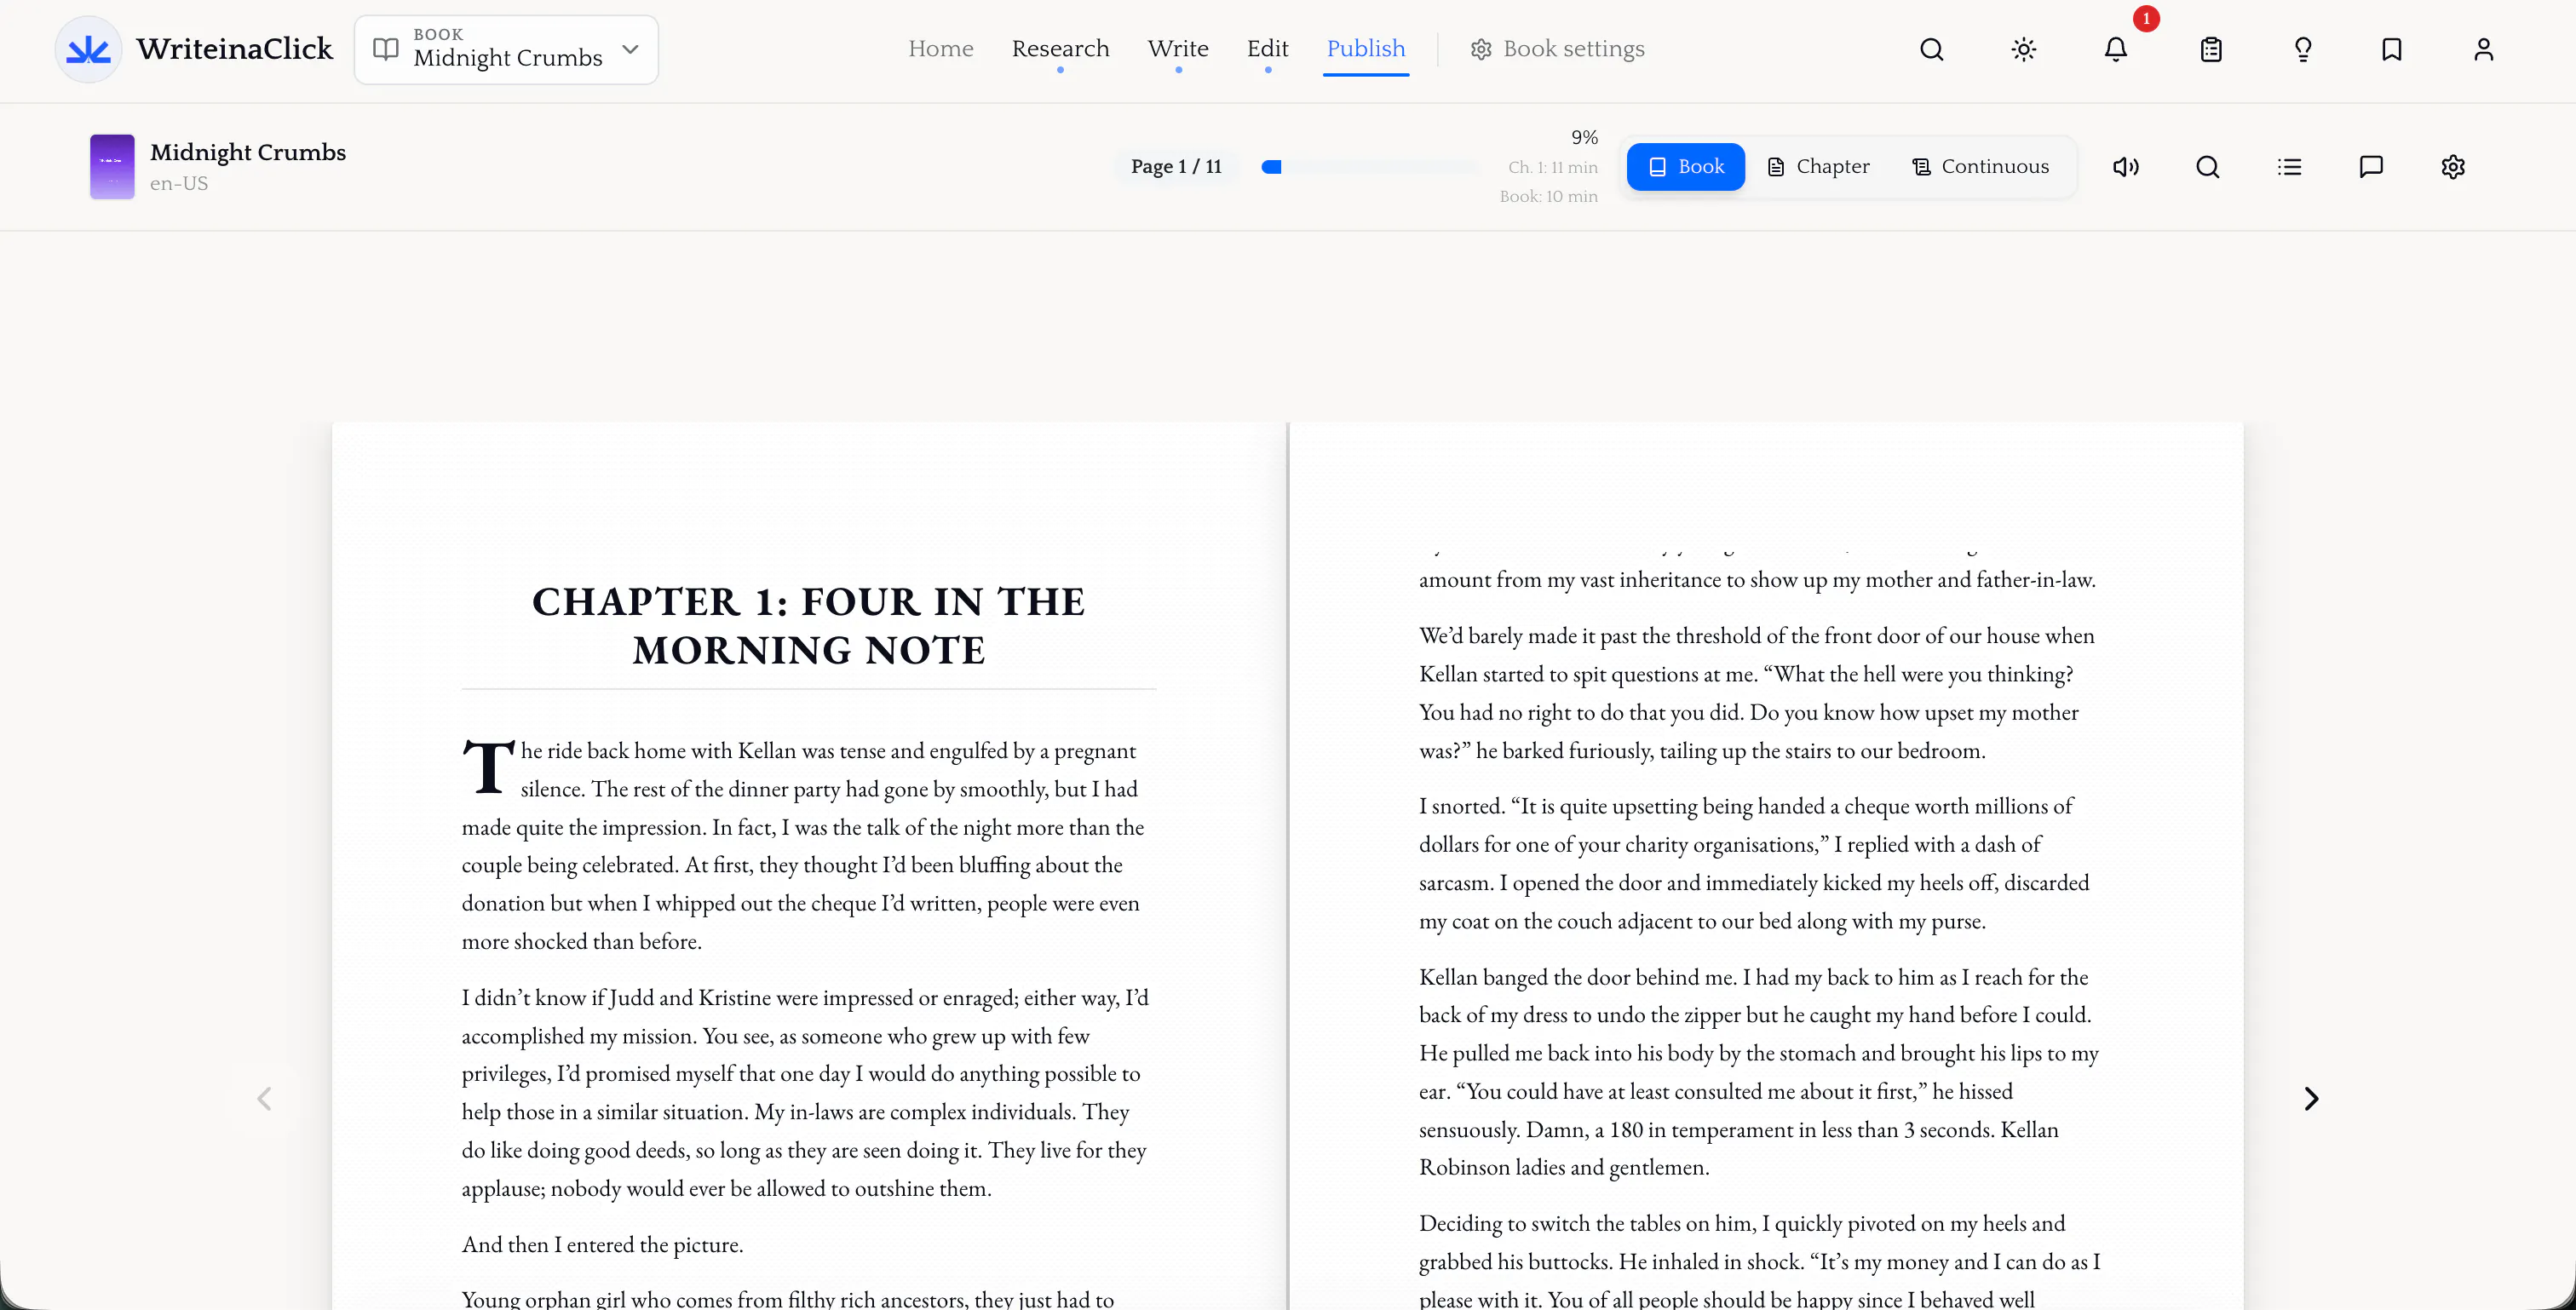Viewport: 2576px width, 1310px height.
Task: Open table of contents list icon
Action: 2289,167
